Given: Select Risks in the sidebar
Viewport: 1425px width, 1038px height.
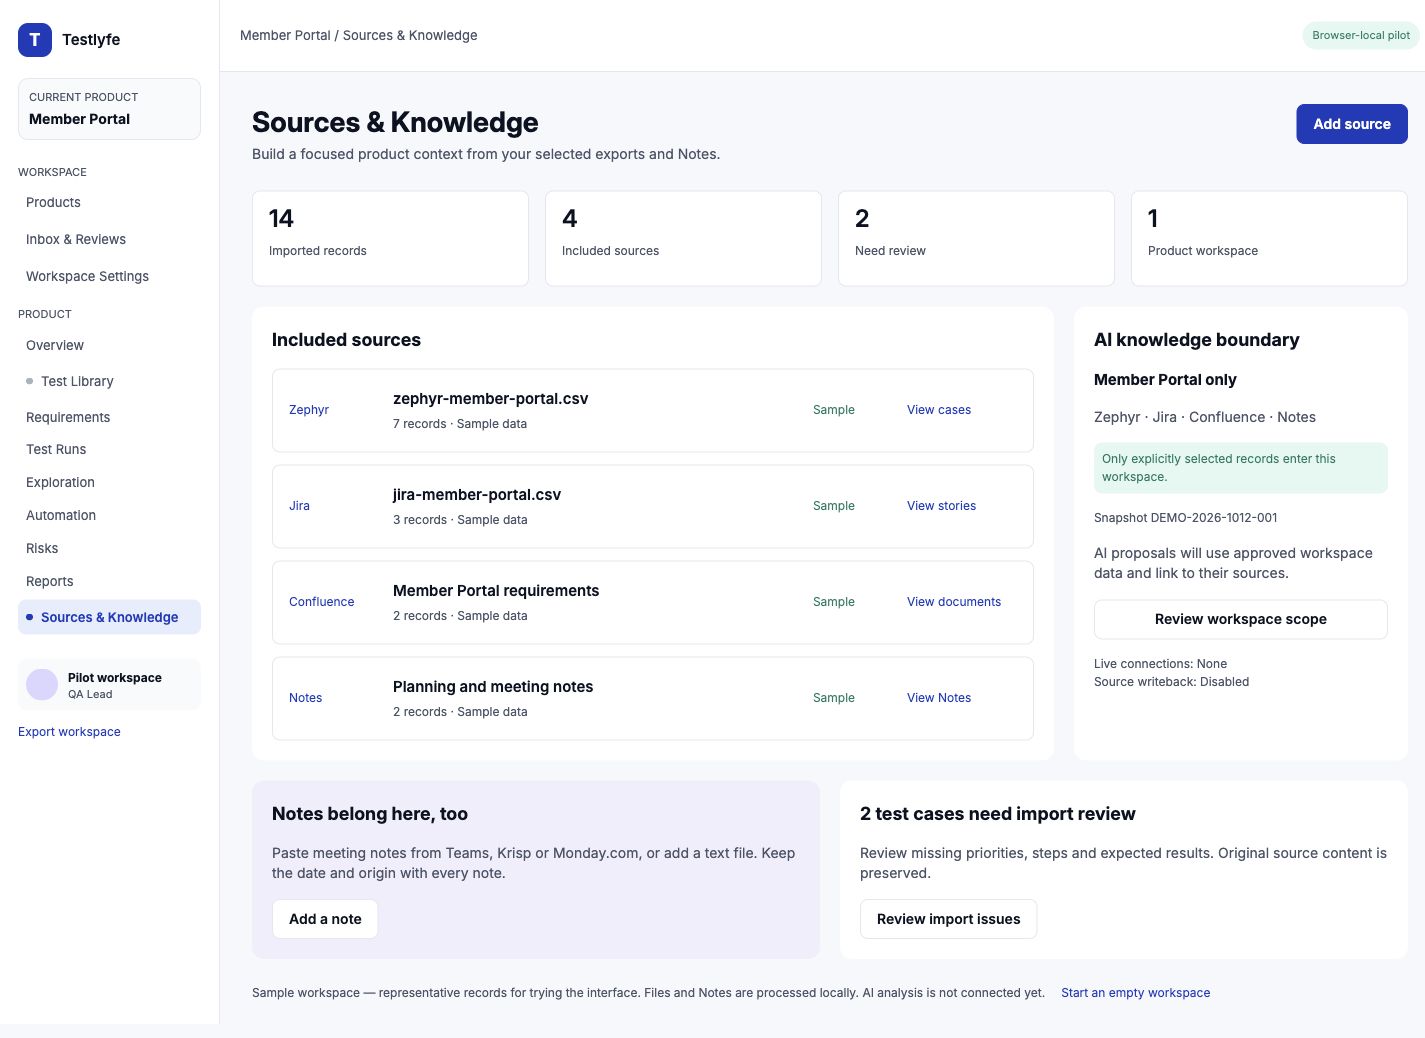Looking at the screenshot, I should [42, 548].
